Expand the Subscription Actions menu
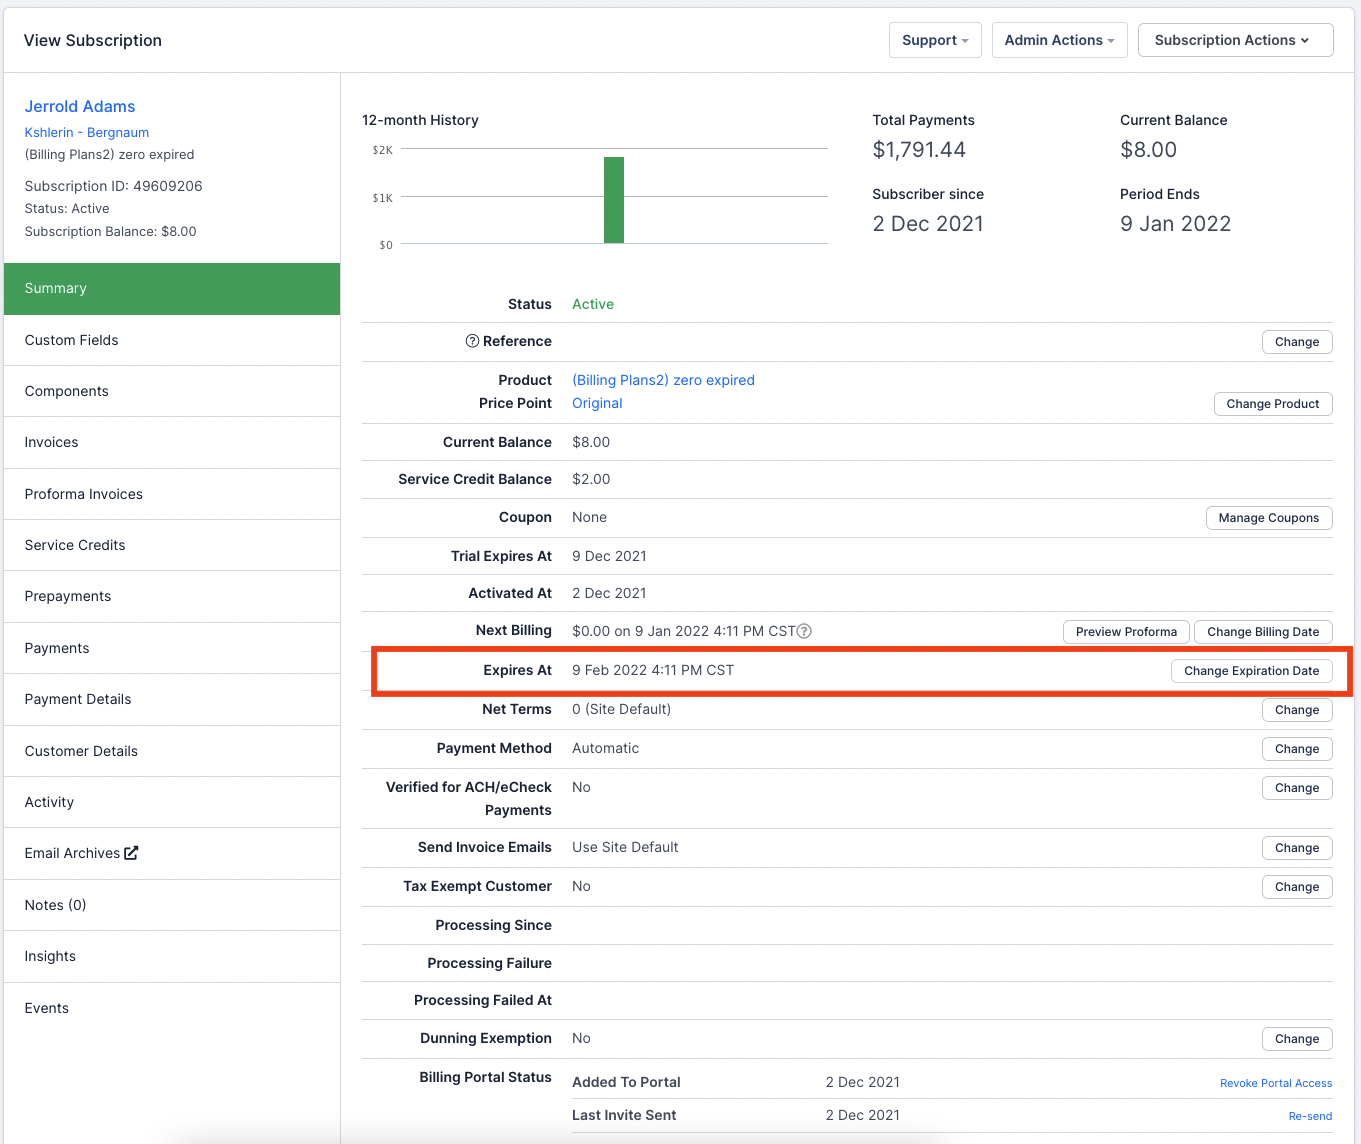Image resolution: width=1361 pixels, height=1144 pixels. tap(1235, 40)
